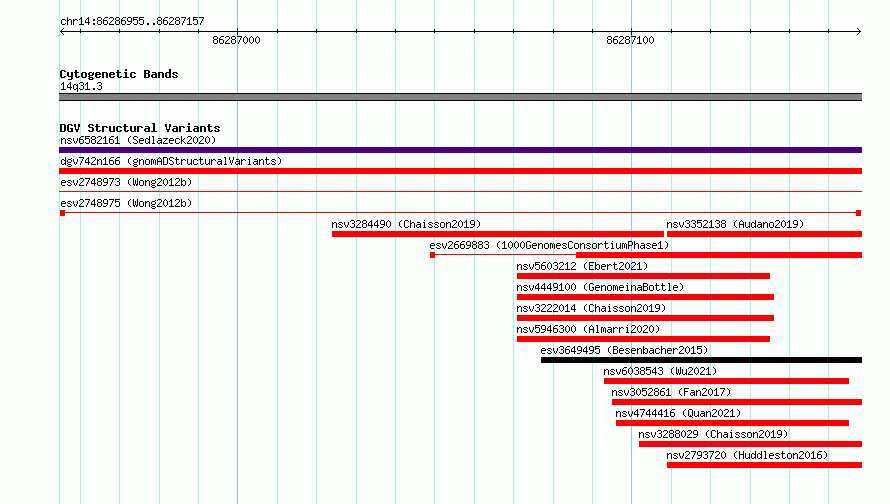The image size is (890, 504).
Task: Select the nsv3352138 red variant bar
Action: click(765, 234)
